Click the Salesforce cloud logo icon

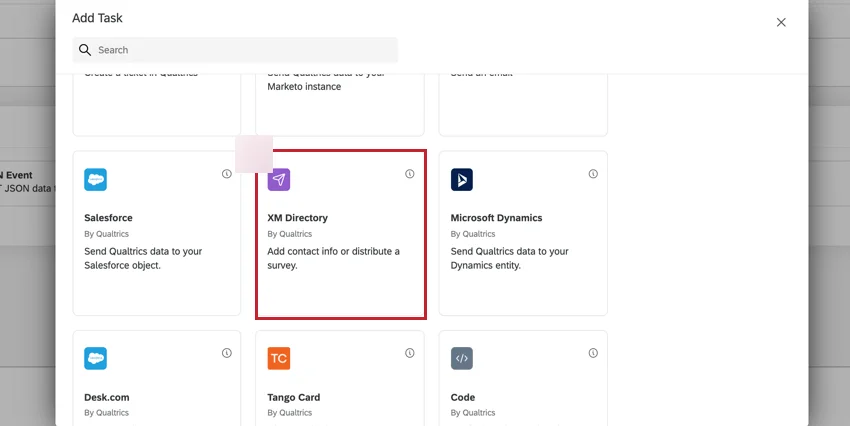96,180
